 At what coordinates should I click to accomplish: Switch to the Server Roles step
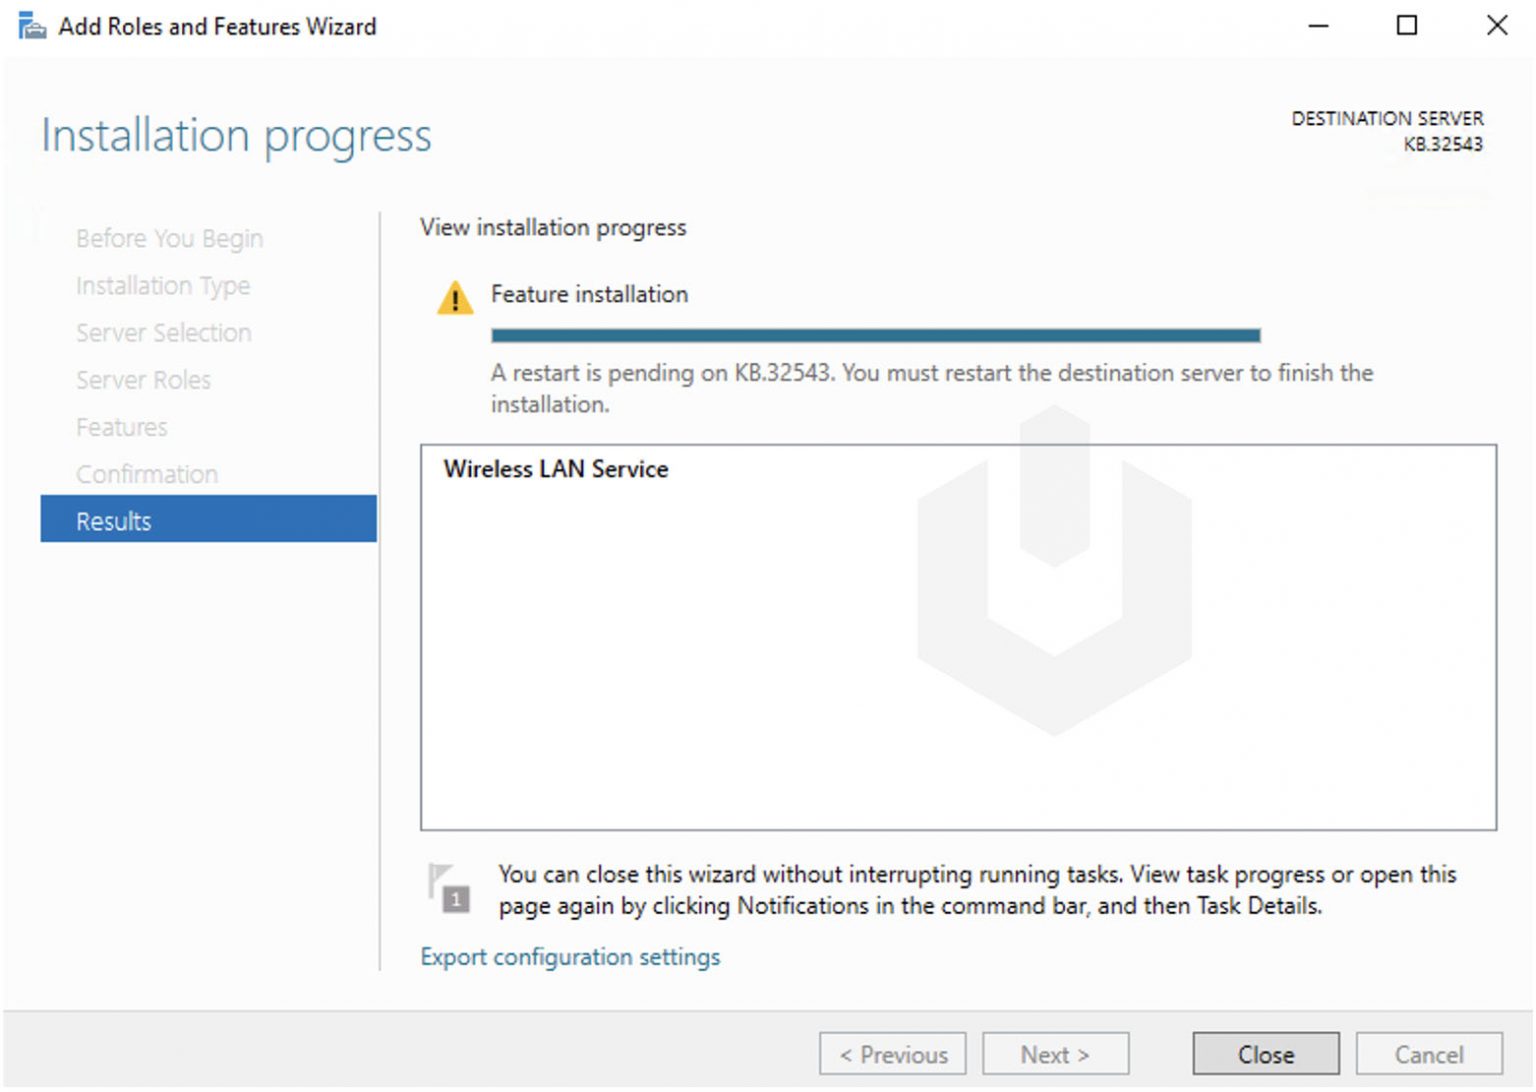(x=144, y=380)
